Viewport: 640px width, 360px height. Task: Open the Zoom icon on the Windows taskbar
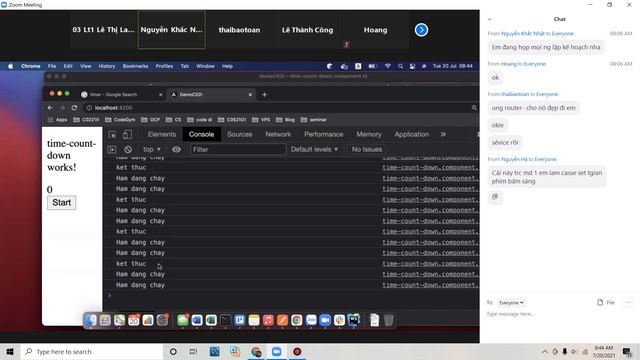(x=276, y=351)
